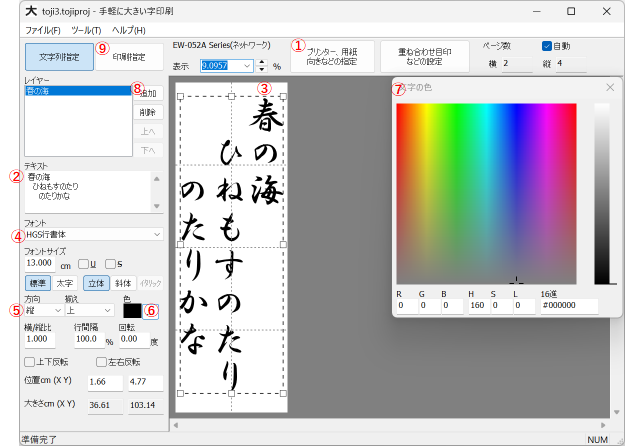
Task: Open the color picker button beside the swatch
Action: click(151, 311)
